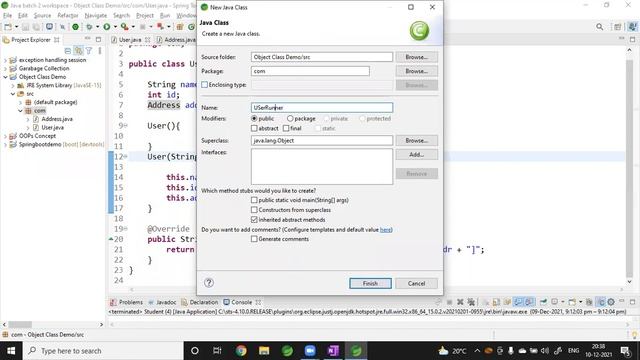
Task: Expand the OOPs Concept project
Action: [x=5, y=136]
